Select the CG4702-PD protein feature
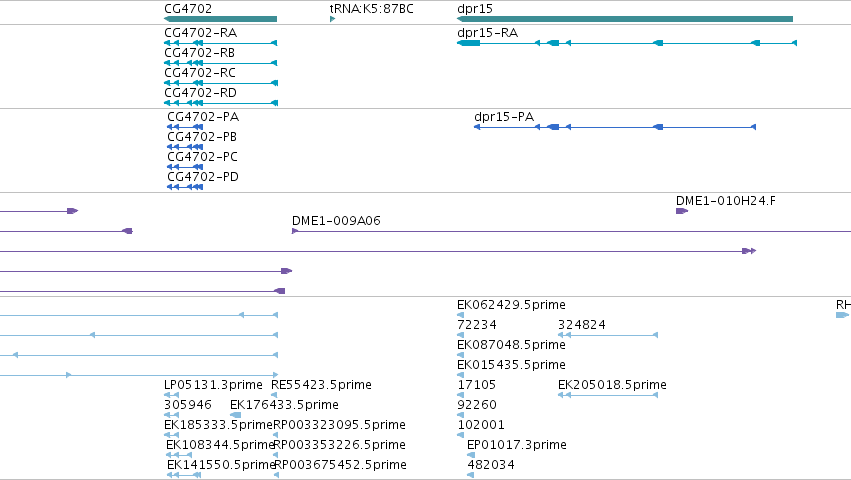 (x=185, y=187)
